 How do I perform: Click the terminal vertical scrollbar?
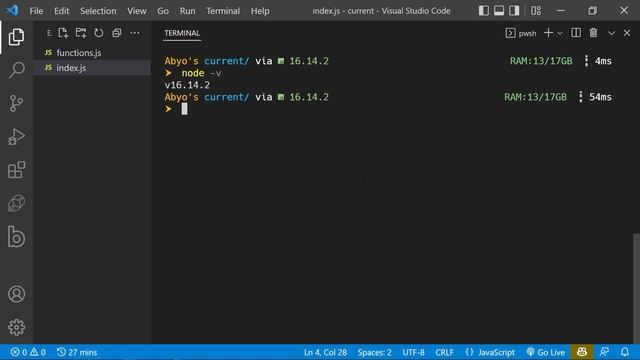[636, 289]
